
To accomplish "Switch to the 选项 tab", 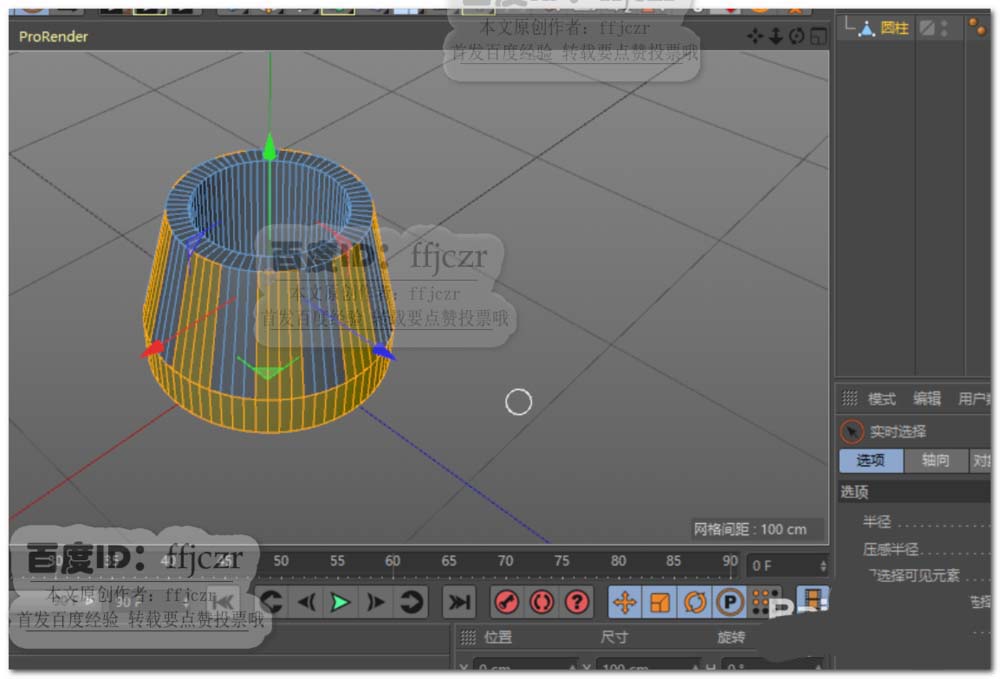I will click(x=870, y=460).
